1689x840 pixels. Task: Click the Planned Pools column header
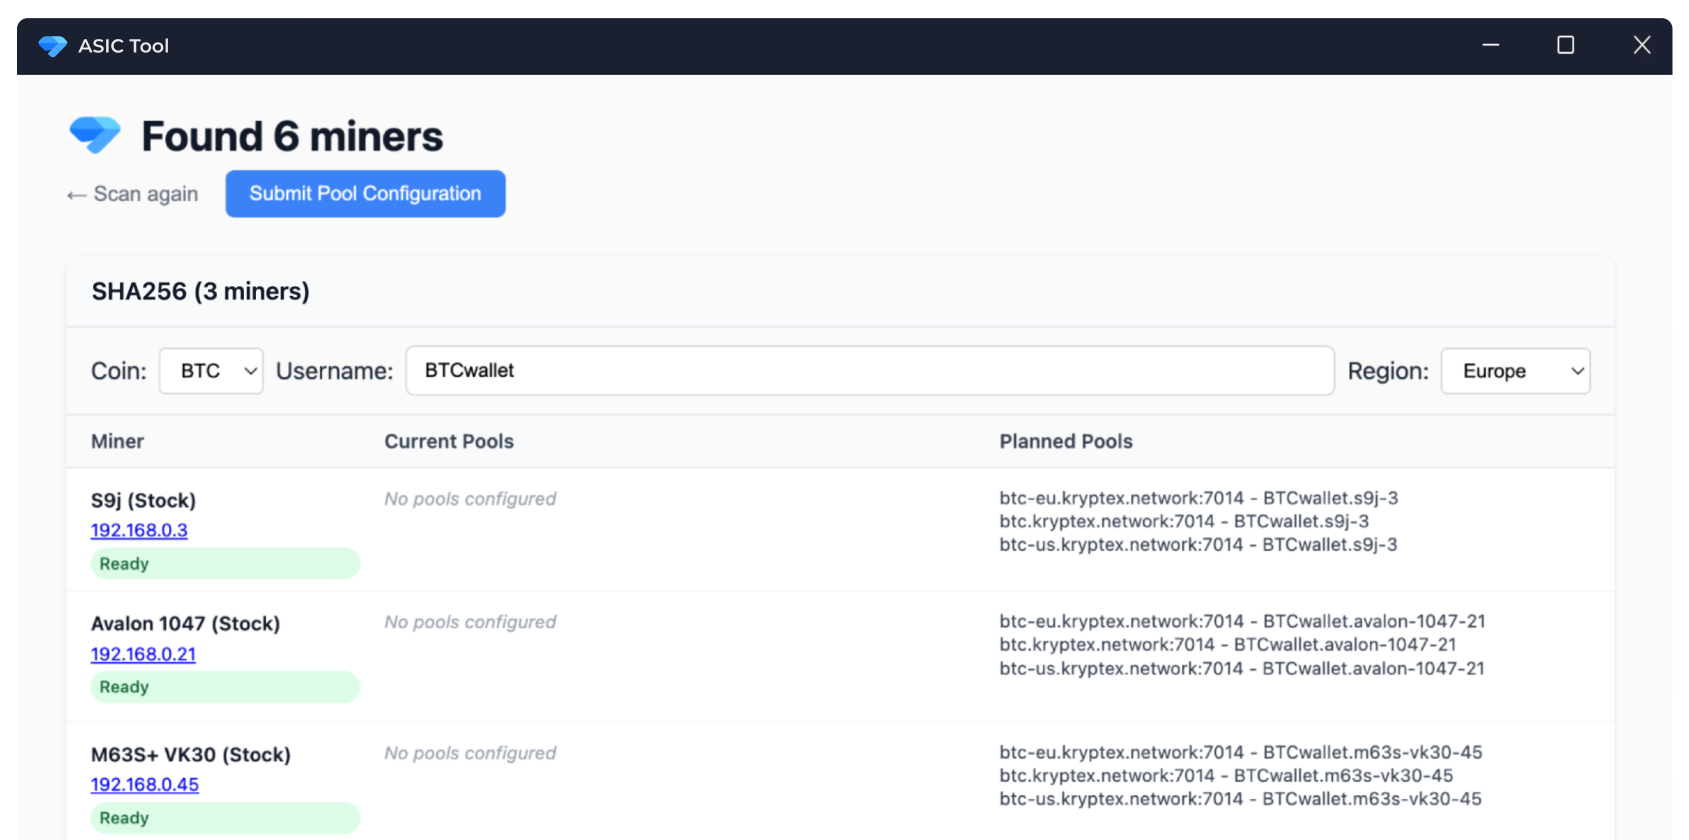(x=1066, y=441)
